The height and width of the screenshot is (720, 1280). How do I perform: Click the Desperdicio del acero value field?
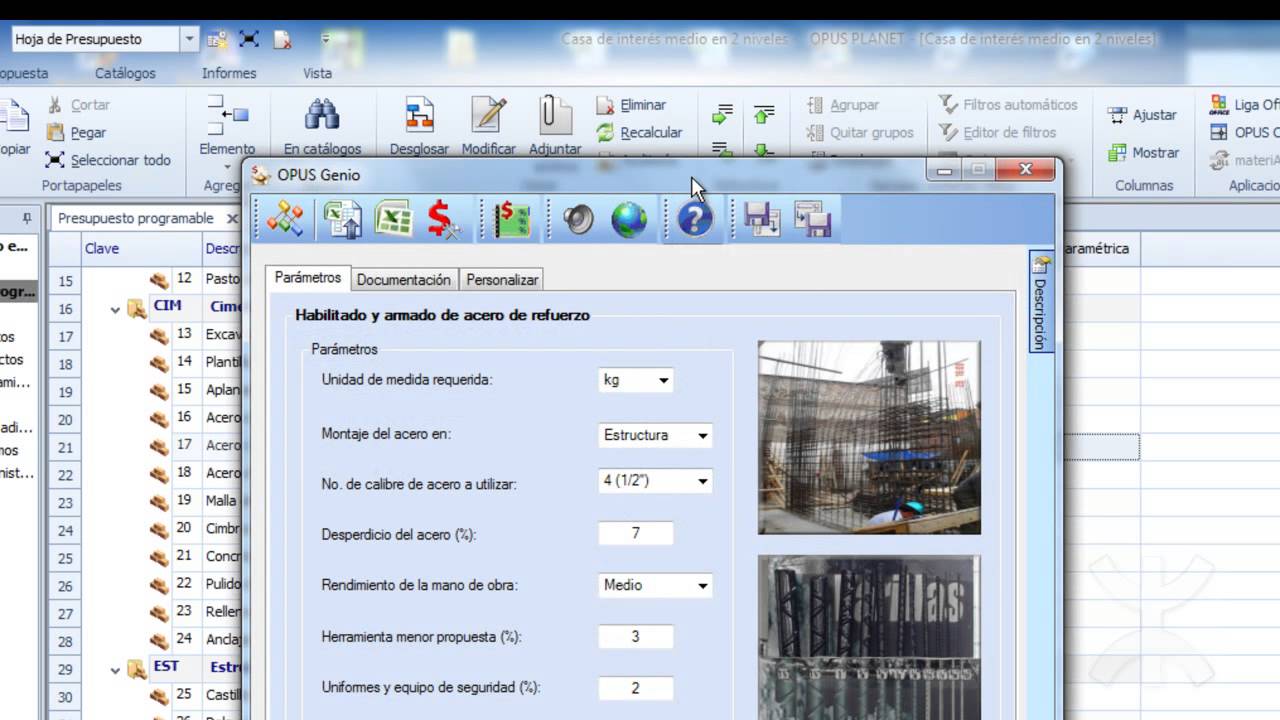tap(635, 533)
